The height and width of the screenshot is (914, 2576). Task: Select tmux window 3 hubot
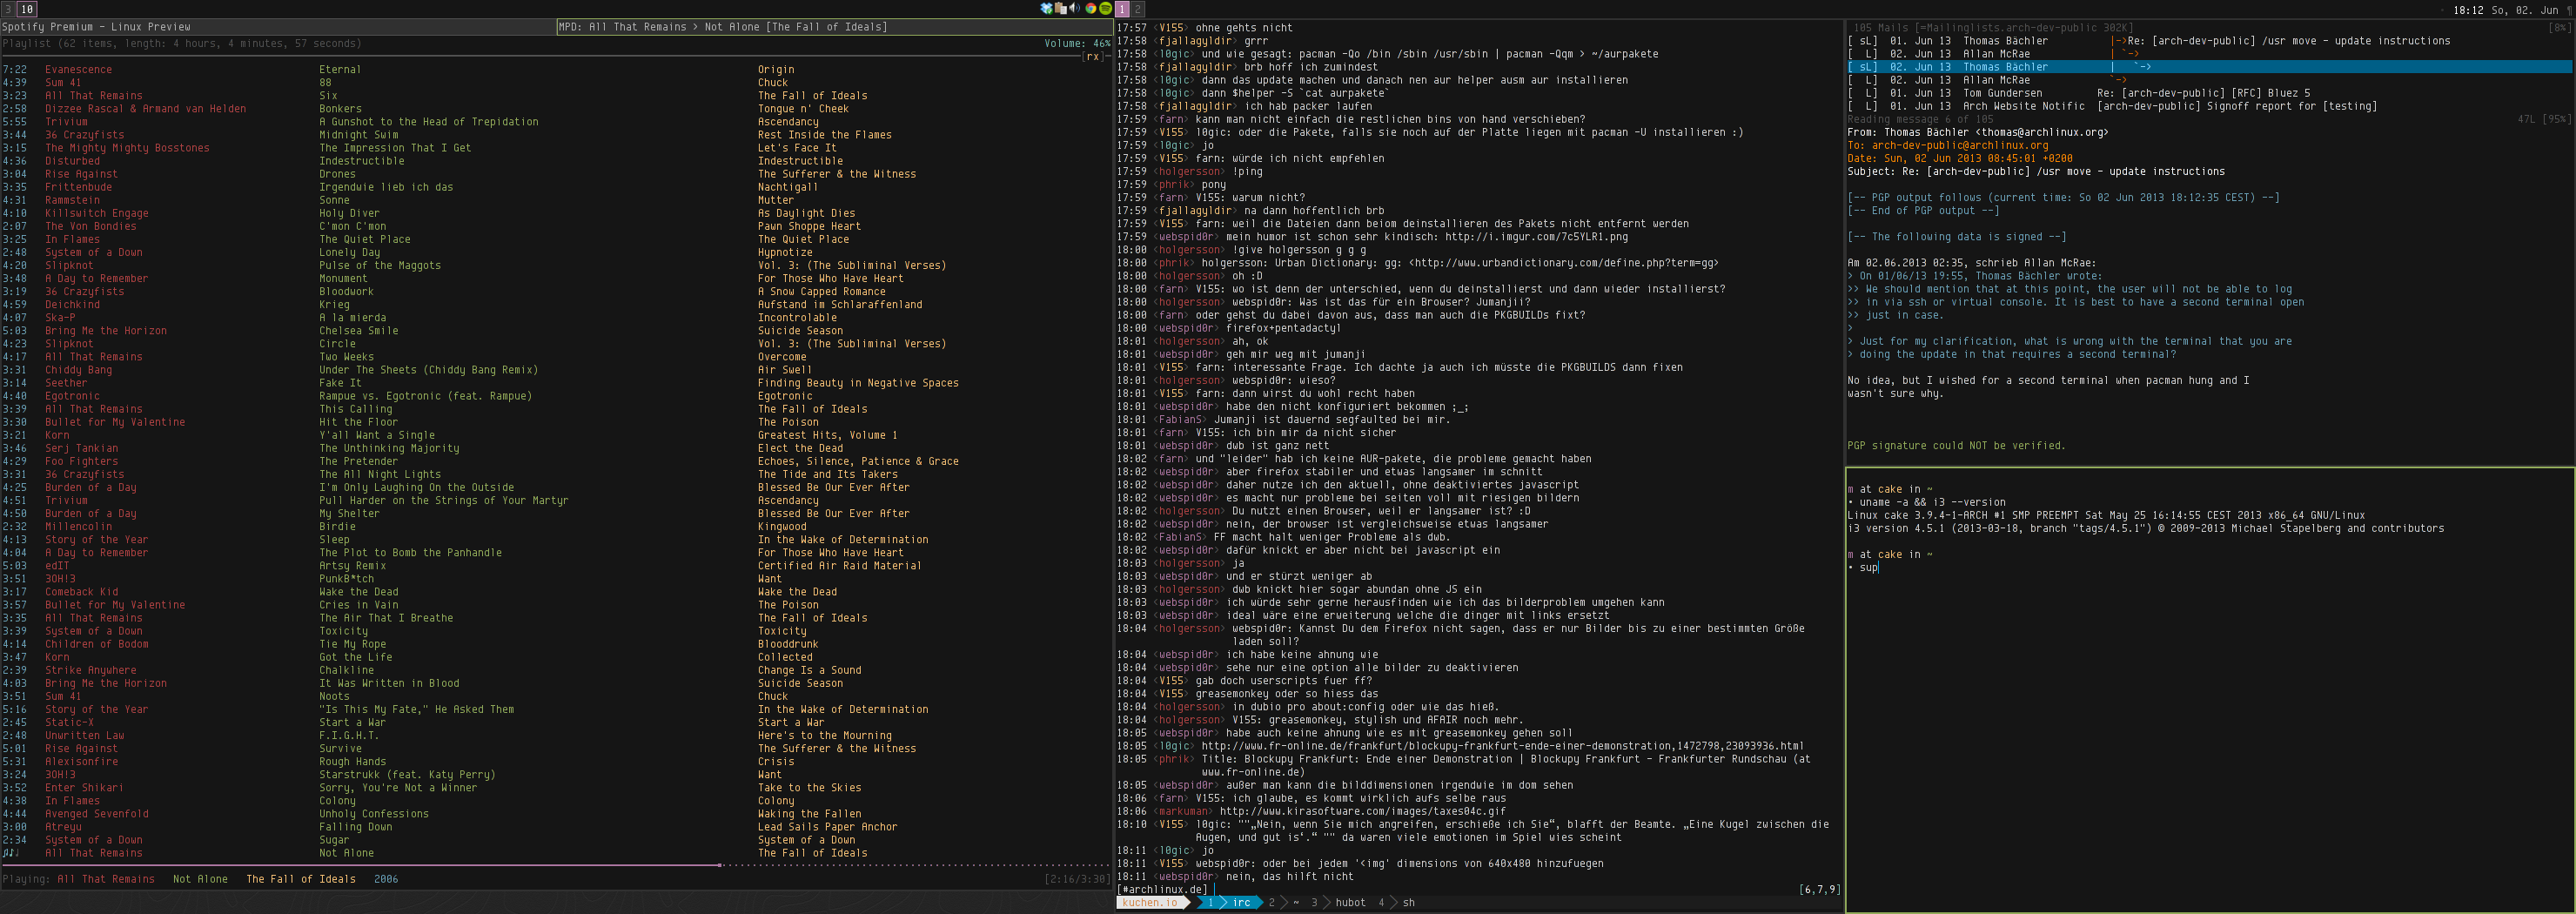1338,902
